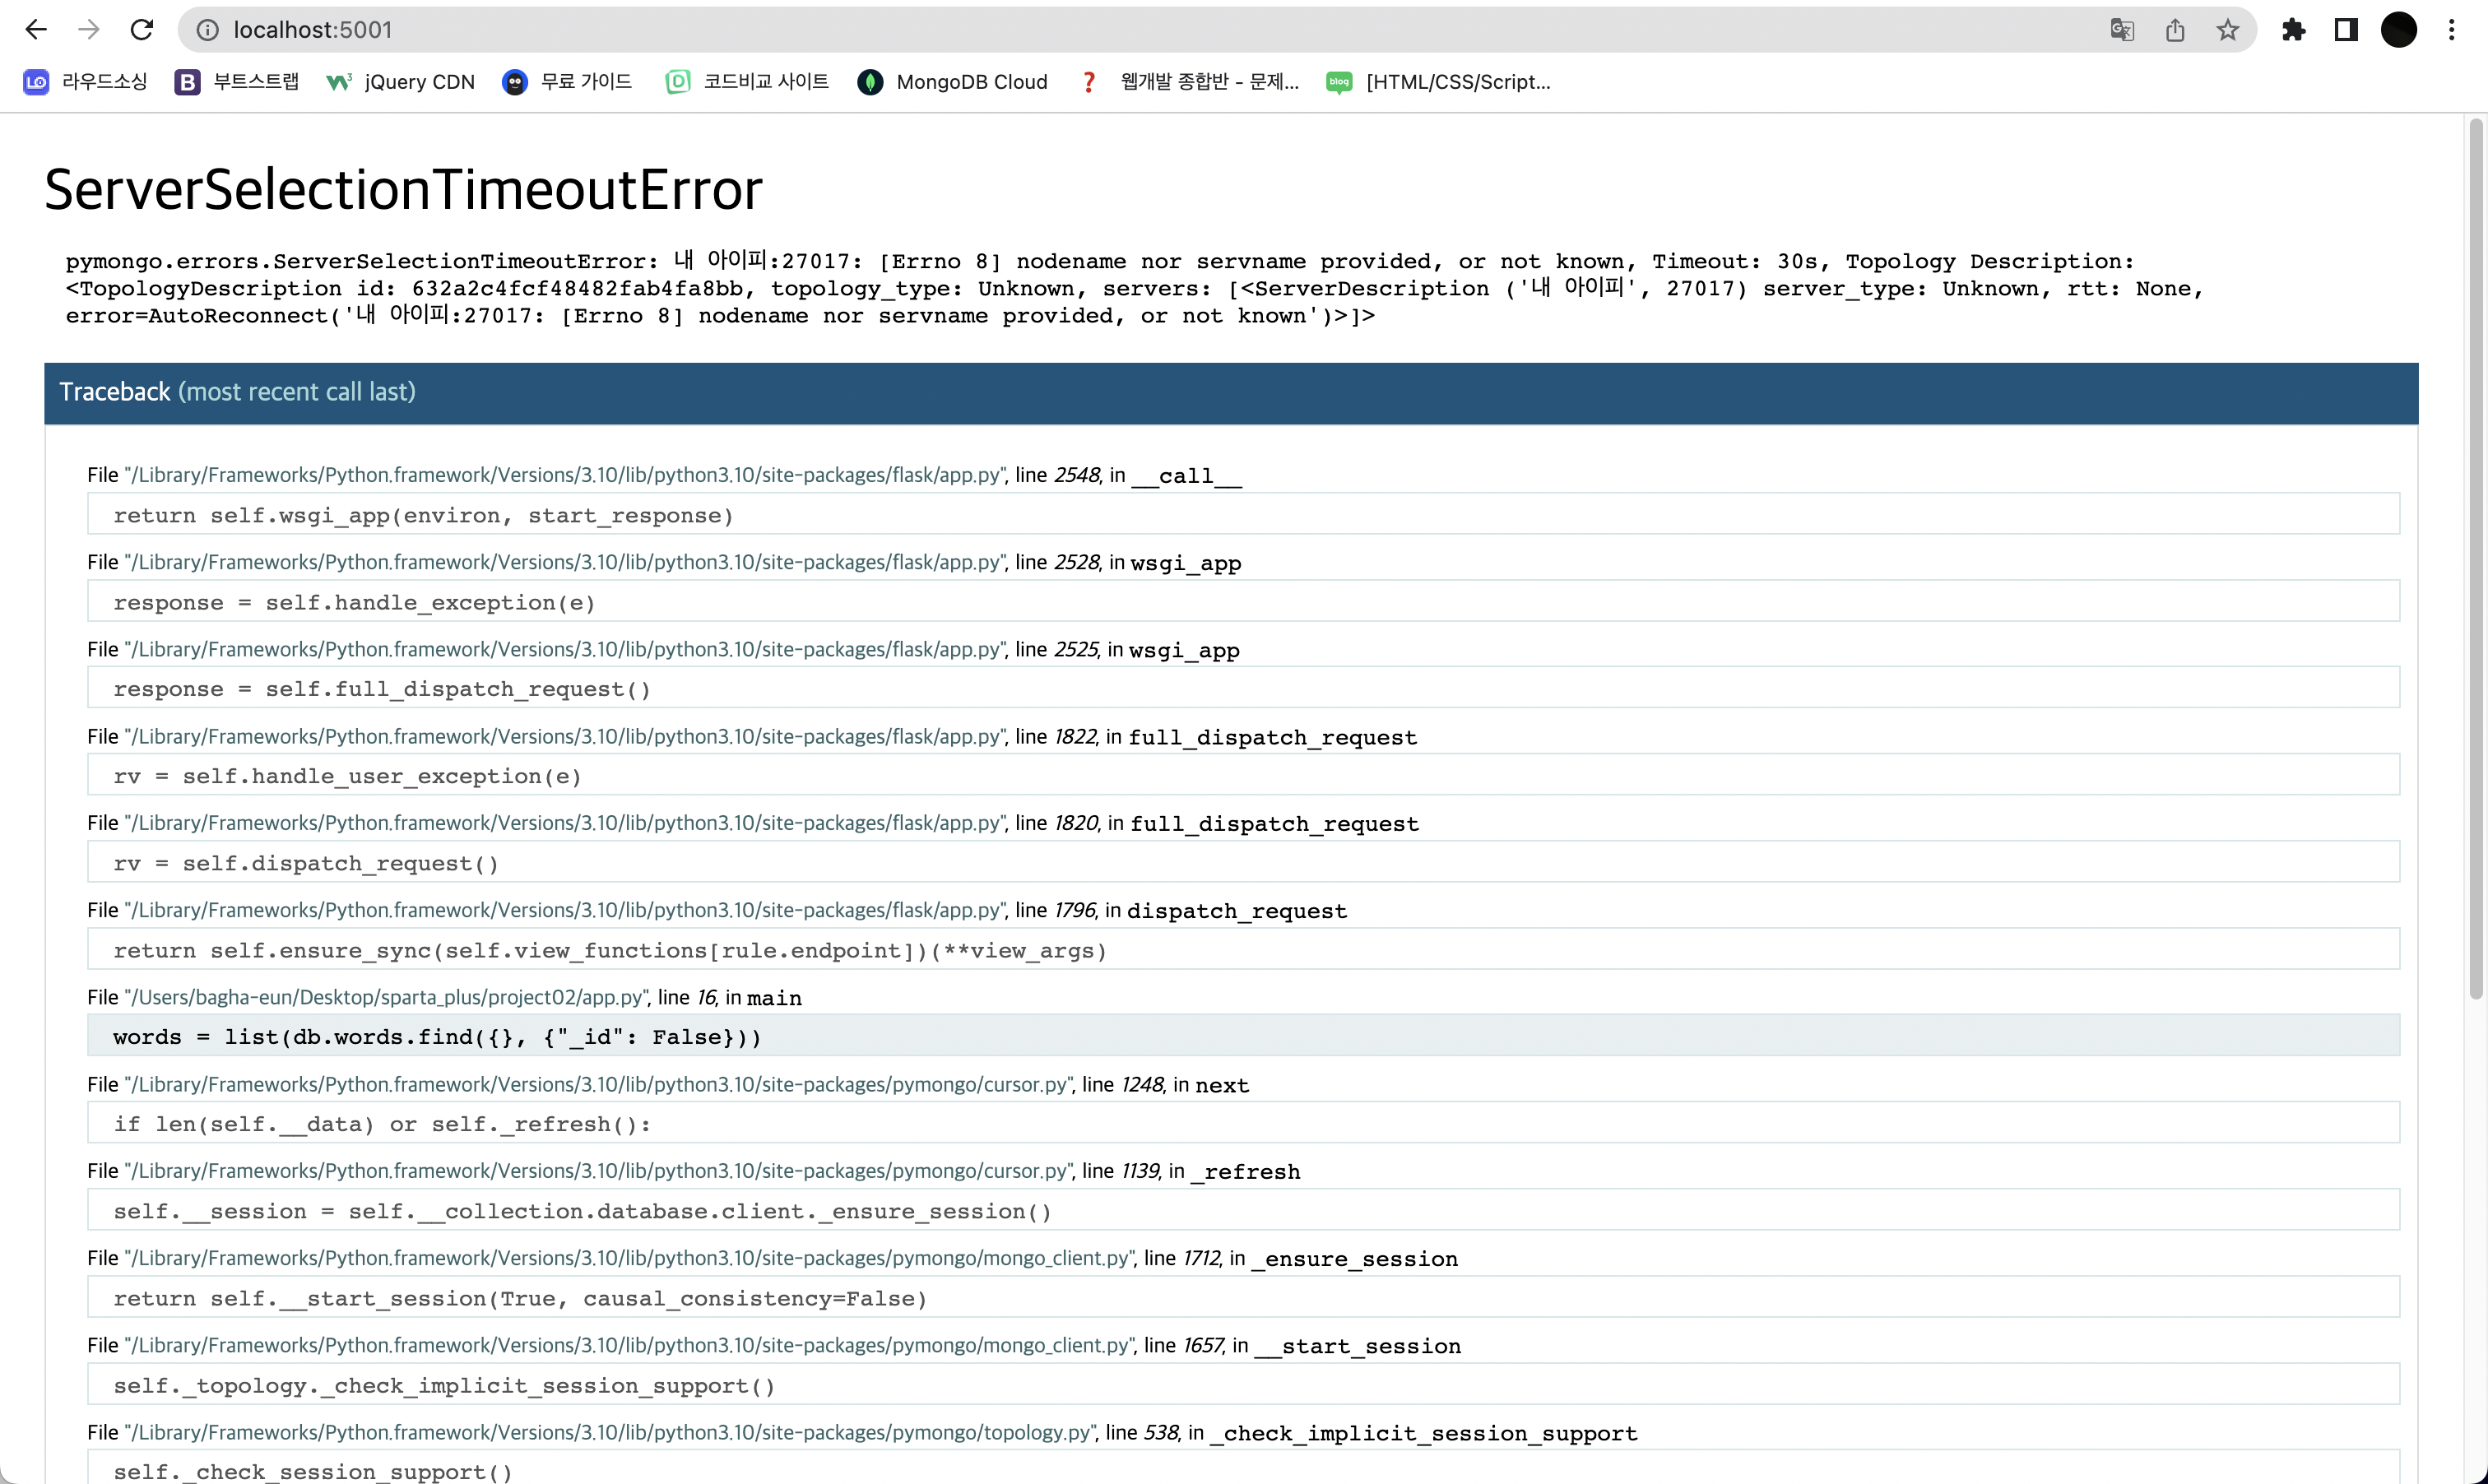Open the jQuery CDN bookmark
Screen dimensions: 2488x1484
pos(401,82)
